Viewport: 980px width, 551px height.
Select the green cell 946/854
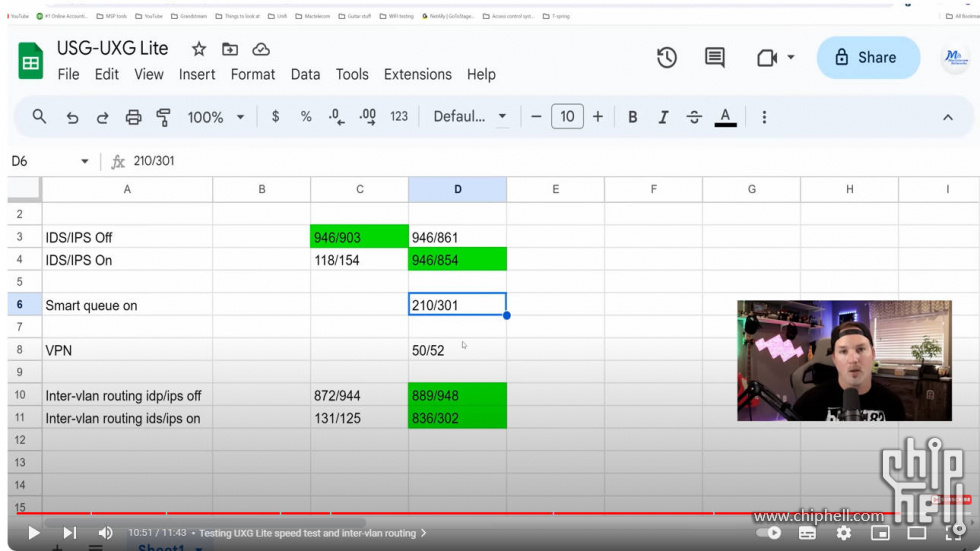pos(458,259)
